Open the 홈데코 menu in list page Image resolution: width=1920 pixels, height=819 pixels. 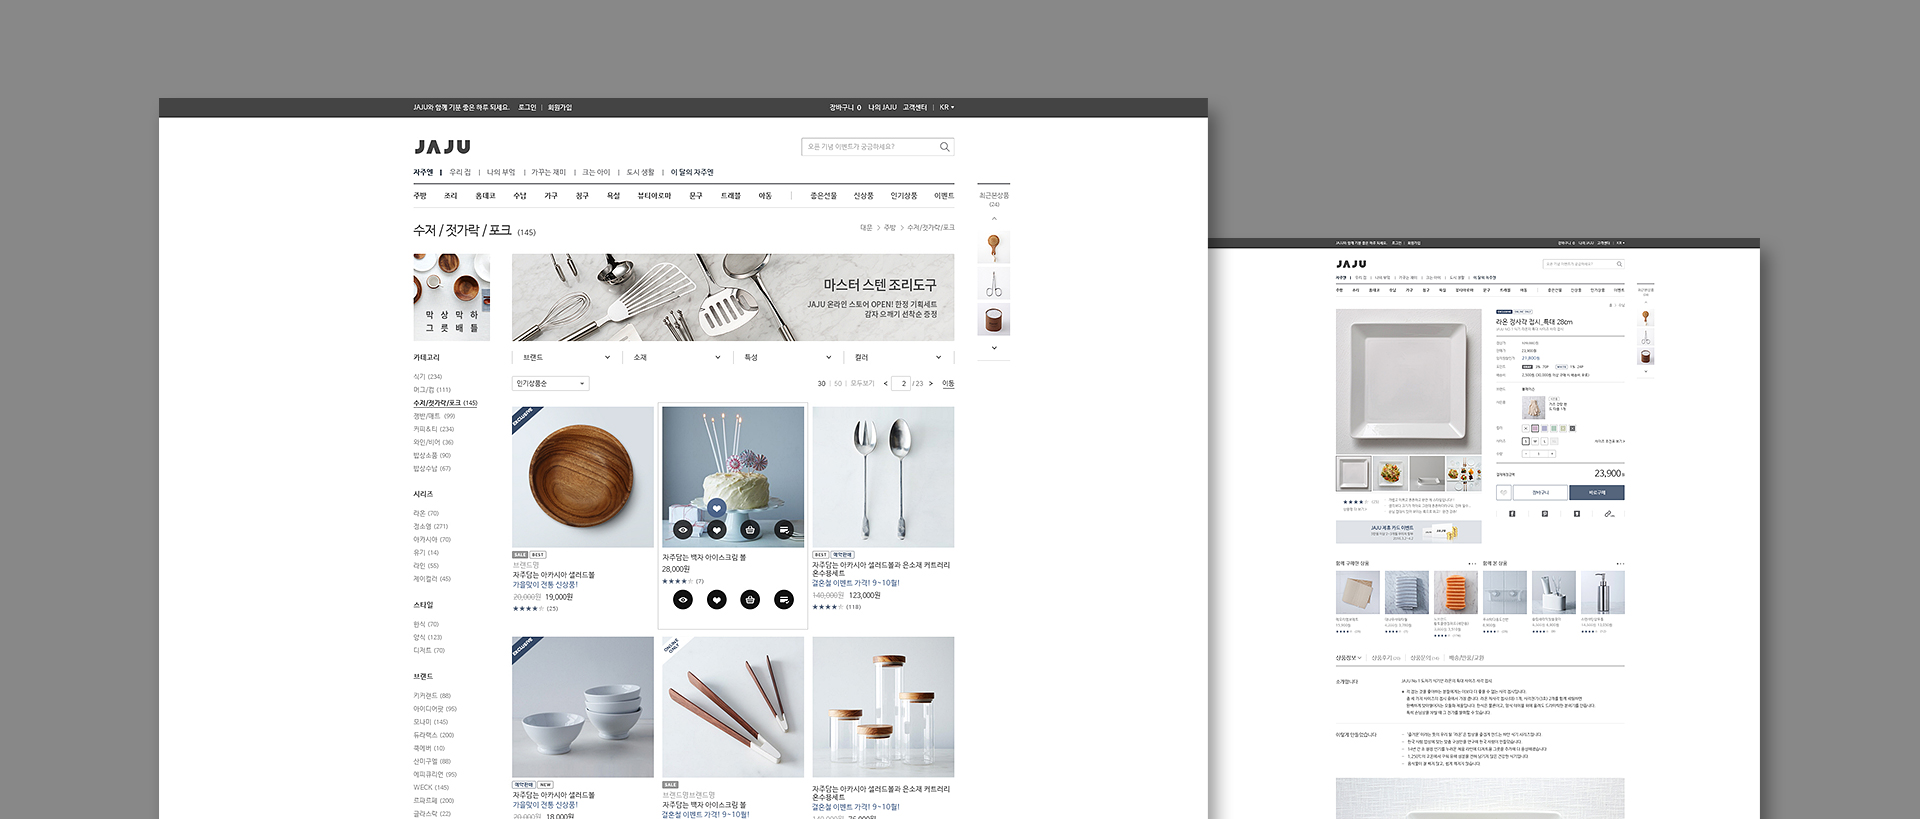click(x=485, y=196)
